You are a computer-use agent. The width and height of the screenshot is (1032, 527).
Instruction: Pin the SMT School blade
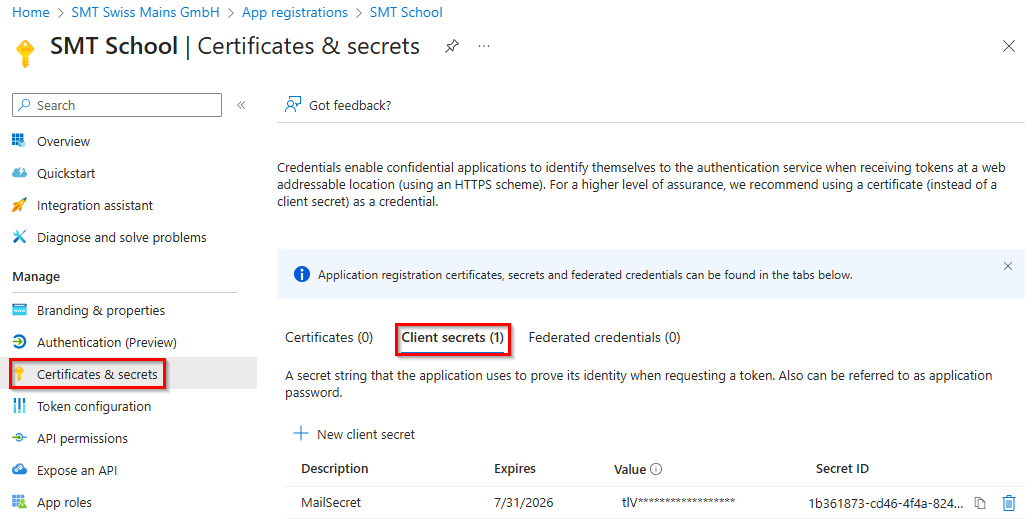pyautogui.click(x=452, y=46)
